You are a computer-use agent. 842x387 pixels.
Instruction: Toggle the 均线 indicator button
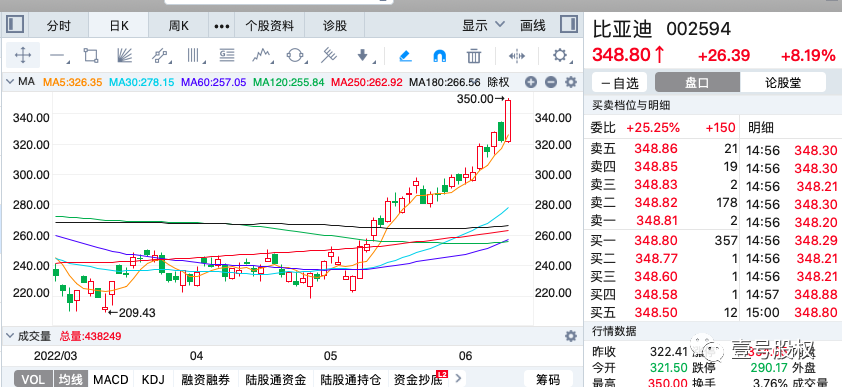(70, 379)
